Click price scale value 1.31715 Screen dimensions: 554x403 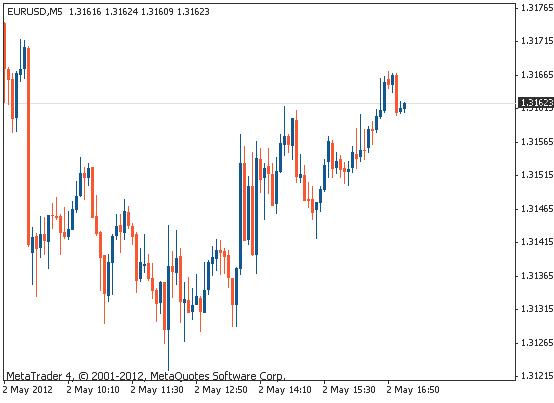tap(537, 41)
